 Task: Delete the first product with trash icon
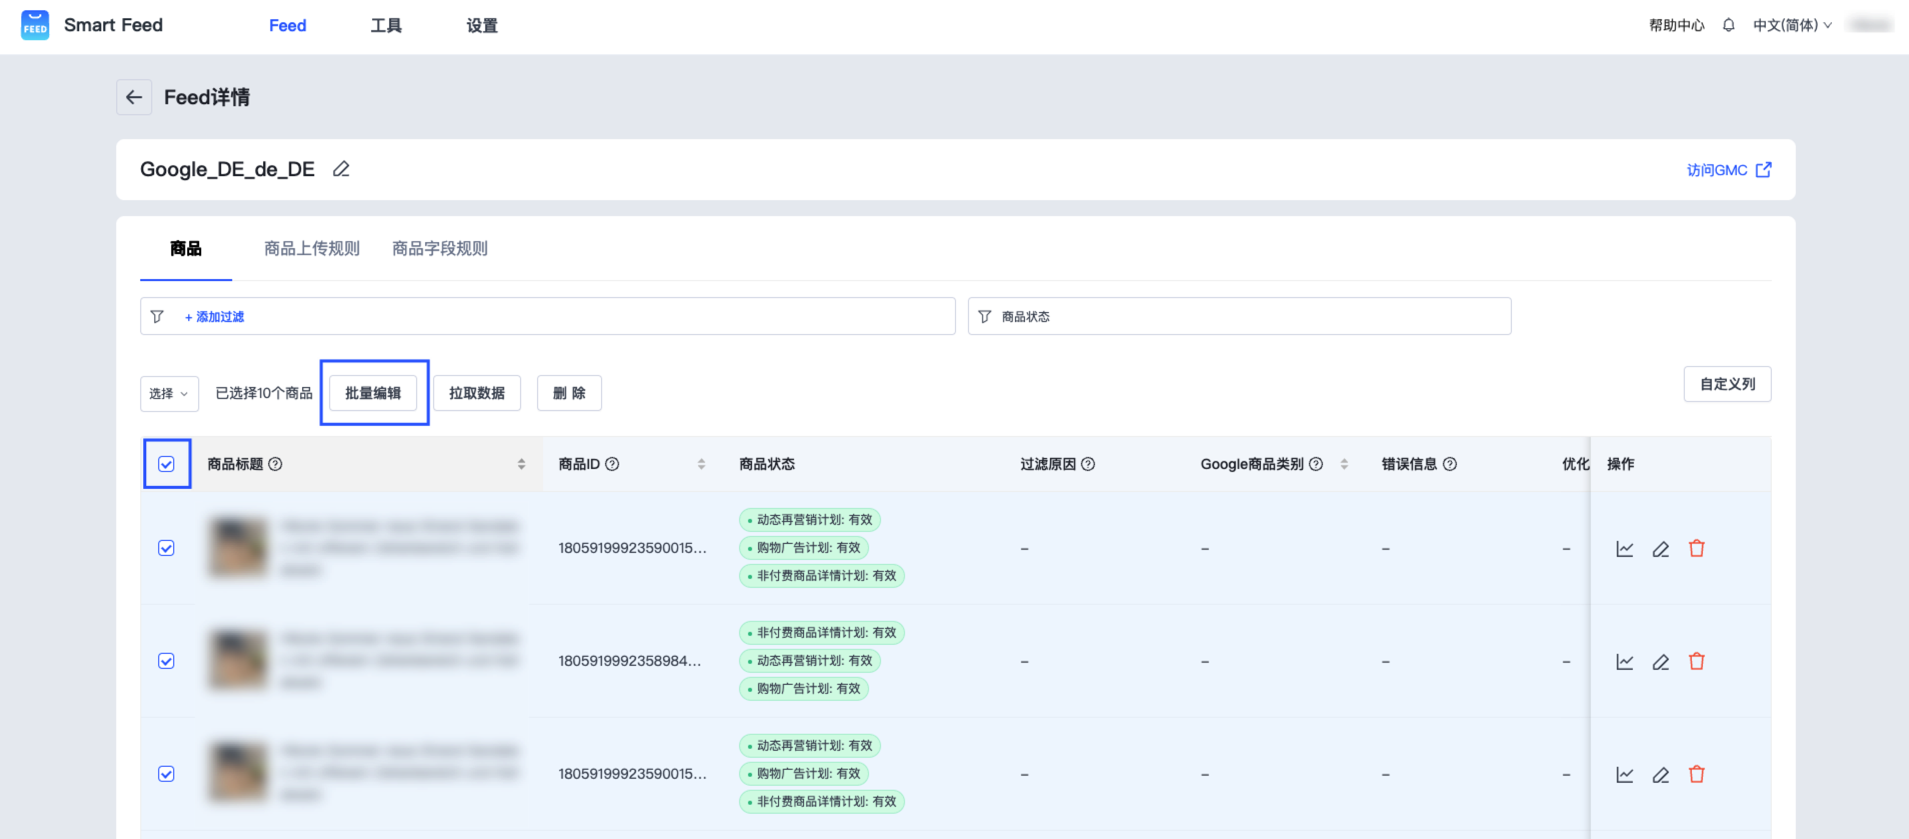click(1696, 548)
